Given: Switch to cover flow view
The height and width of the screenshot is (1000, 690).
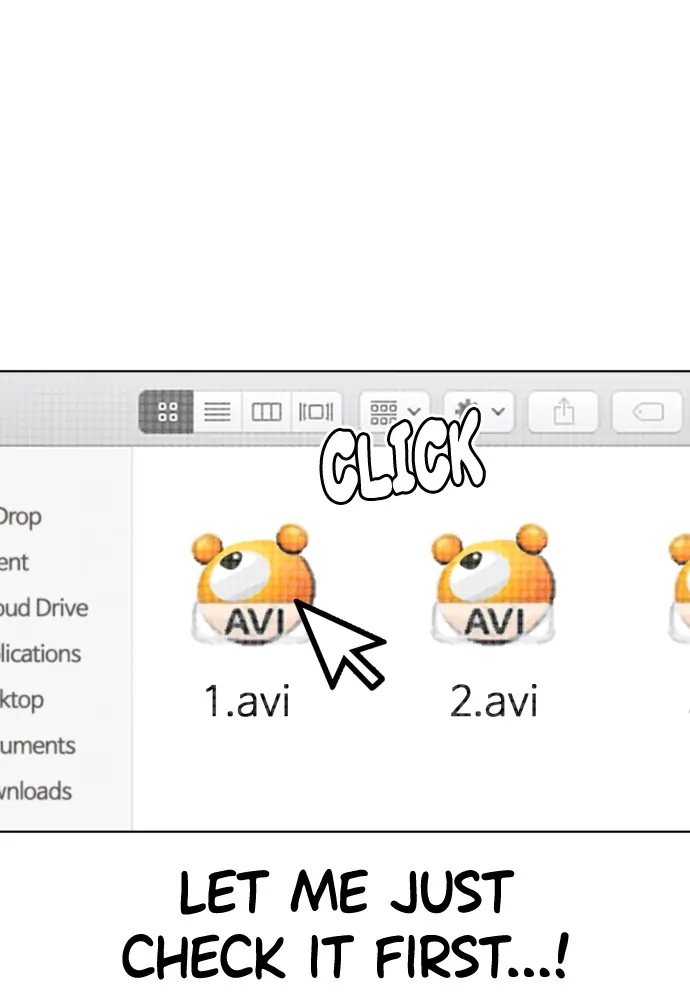Looking at the screenshot, I should (316, 411).
